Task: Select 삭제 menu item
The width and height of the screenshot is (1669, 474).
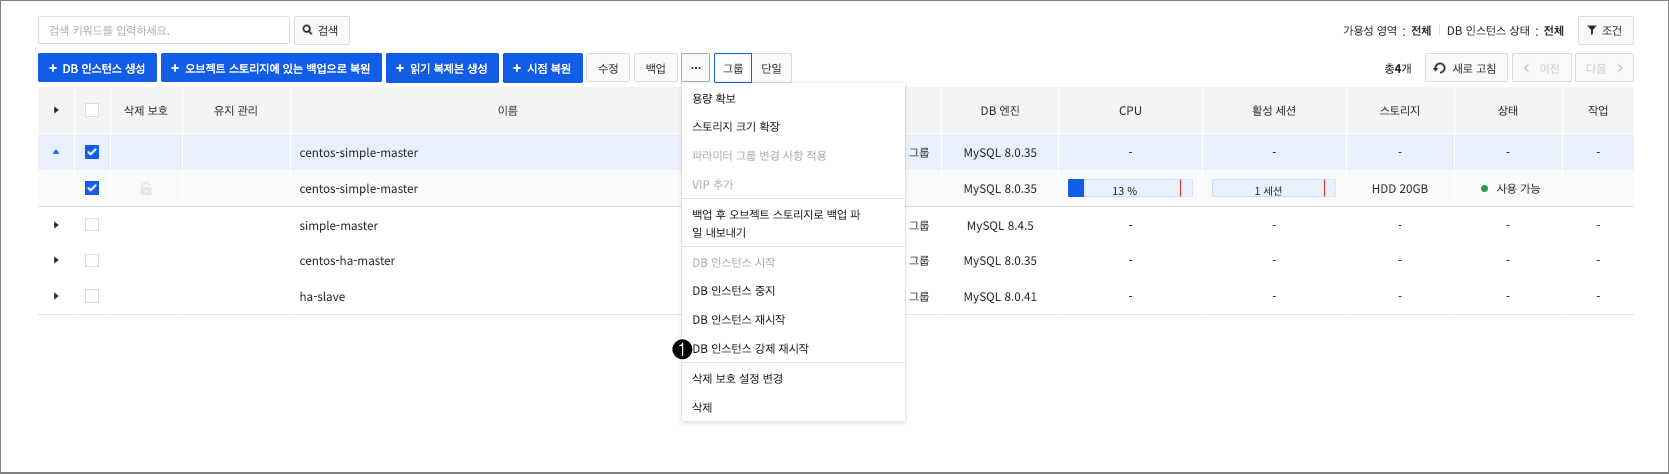Action: tap(793, 407)
